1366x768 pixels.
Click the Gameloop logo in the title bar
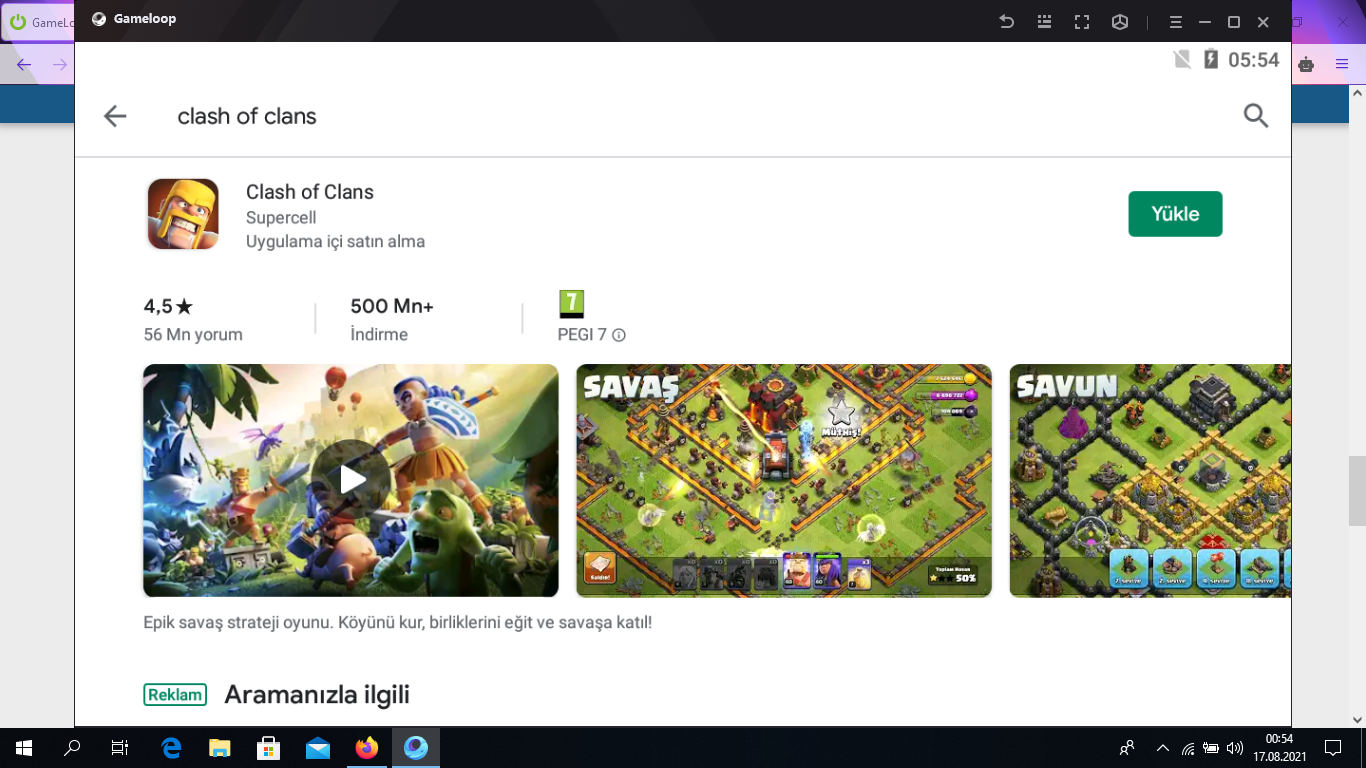coord(99,19)
